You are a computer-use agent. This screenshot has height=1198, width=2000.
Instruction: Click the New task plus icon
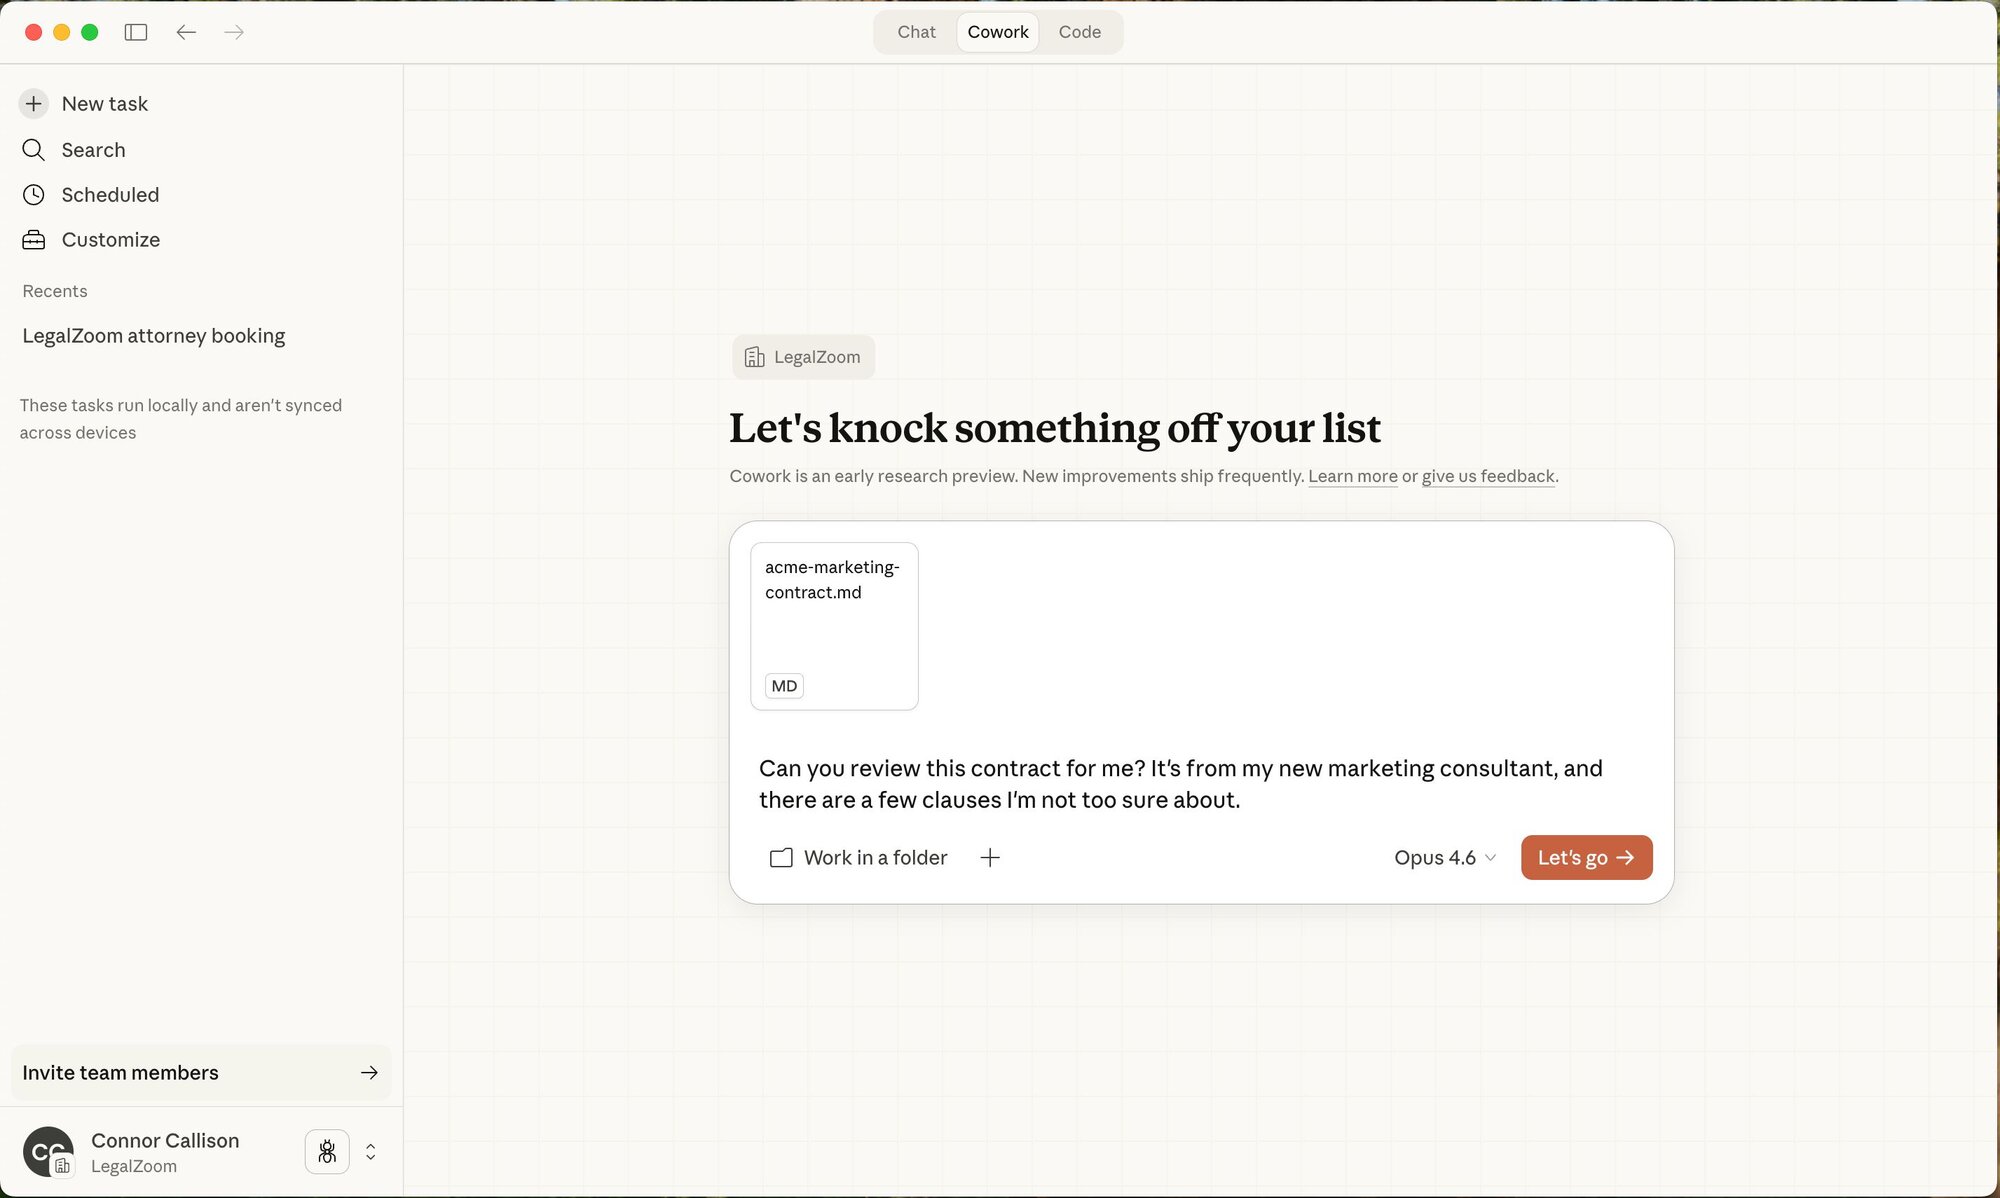pyautogui.click(x=34, y=104)
